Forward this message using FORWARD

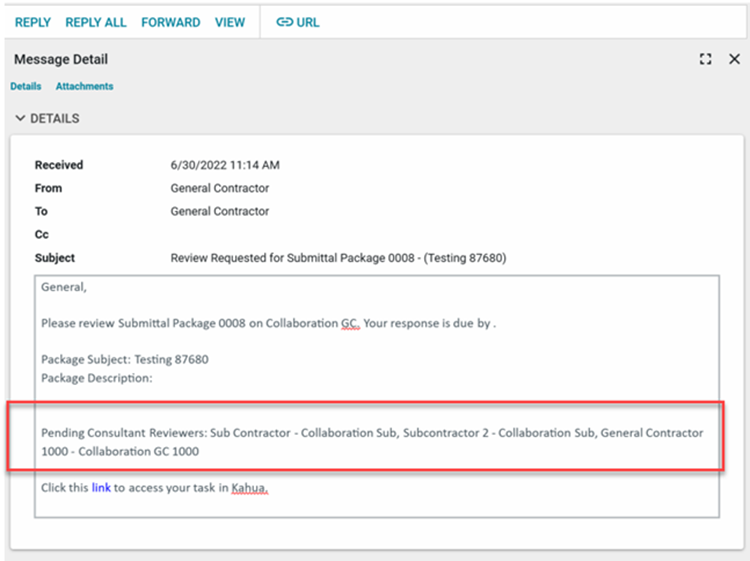(x=170, y=22)
